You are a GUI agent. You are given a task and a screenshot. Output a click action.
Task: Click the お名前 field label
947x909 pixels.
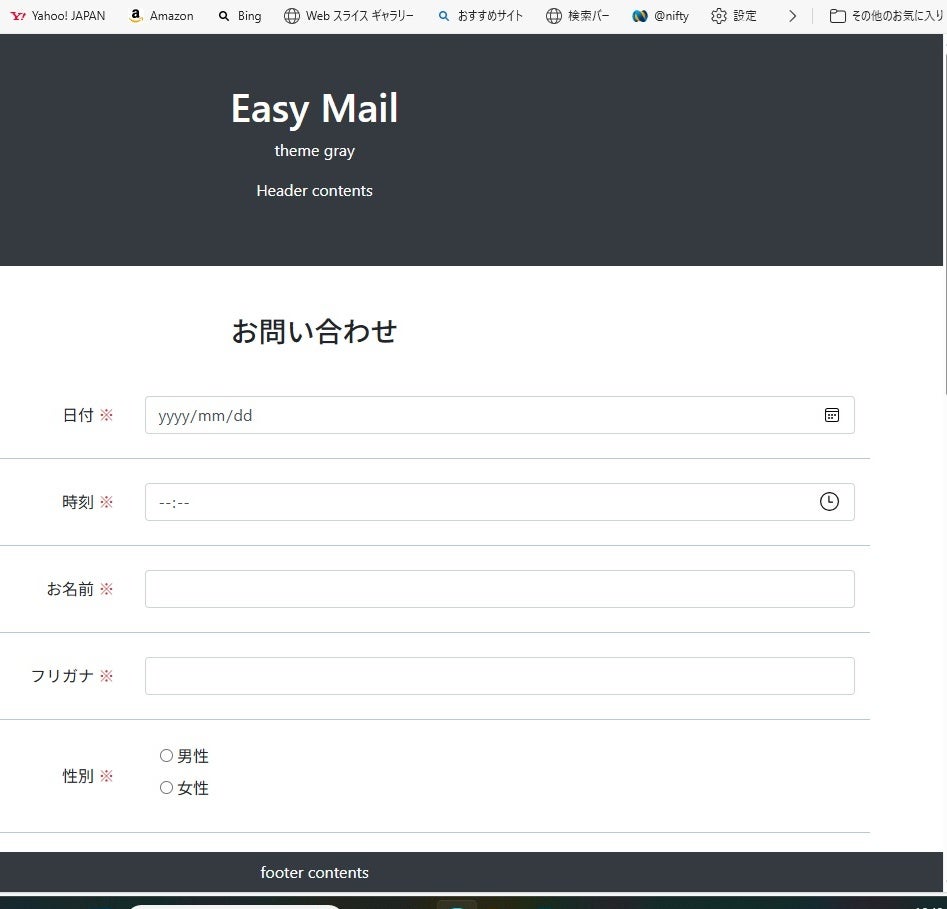70,589
